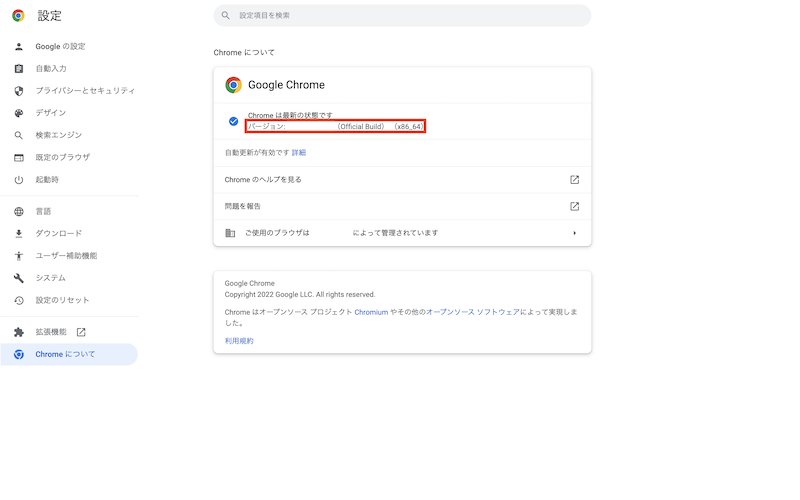Click the person icon for Google の設定
Image resolution: width=800 pixels, height=500 pixels.
tap(19, 46)
